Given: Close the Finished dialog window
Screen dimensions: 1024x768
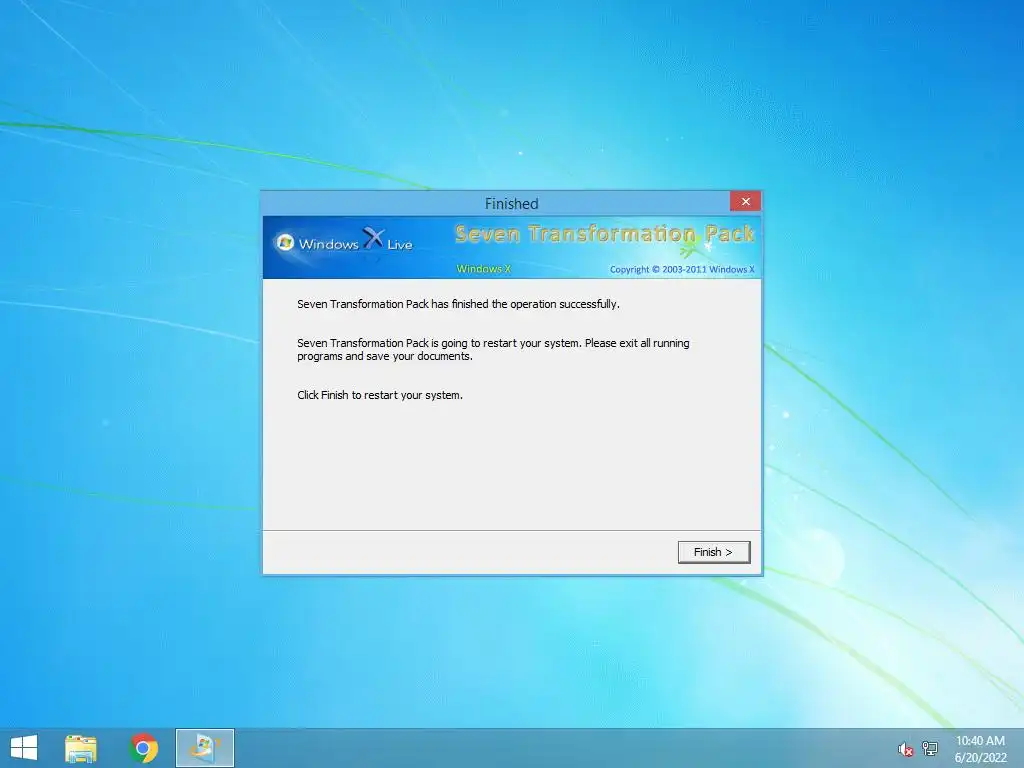Looking at the screenshot, I should click(x=745, y=202).
